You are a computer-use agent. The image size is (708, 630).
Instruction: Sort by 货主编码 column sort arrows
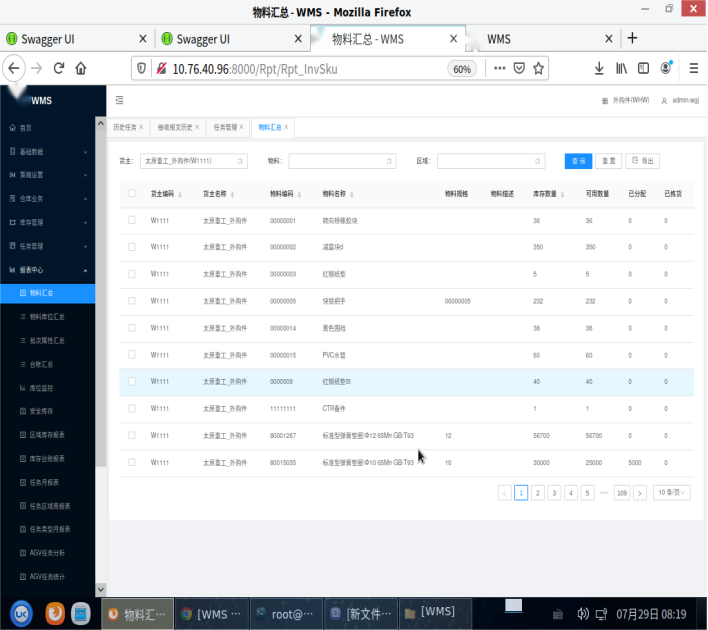click(x=180, y=194)
